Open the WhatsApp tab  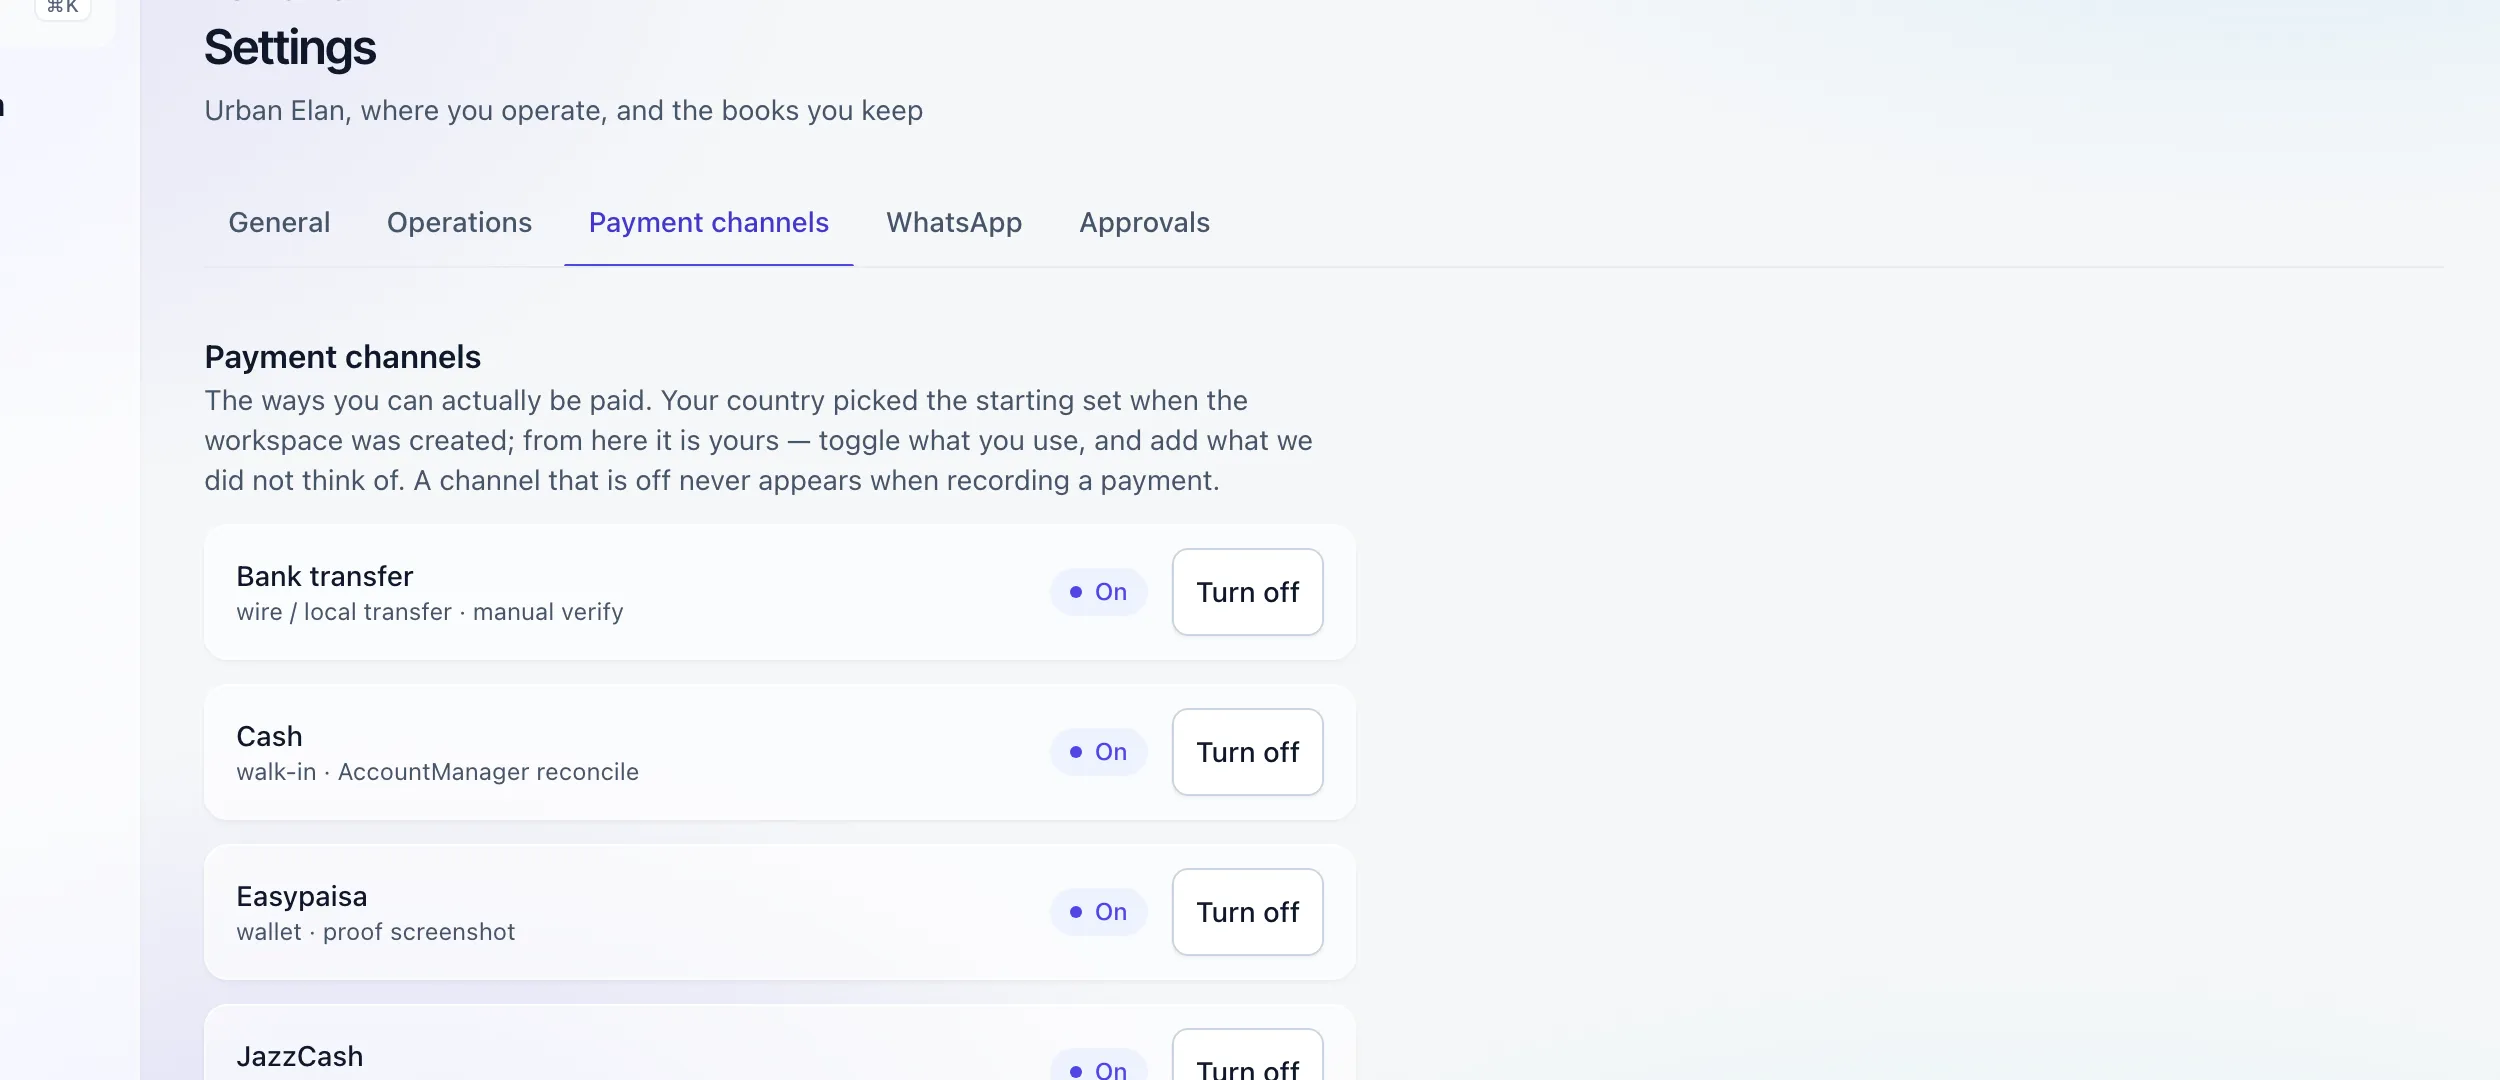tap(954, 222)
